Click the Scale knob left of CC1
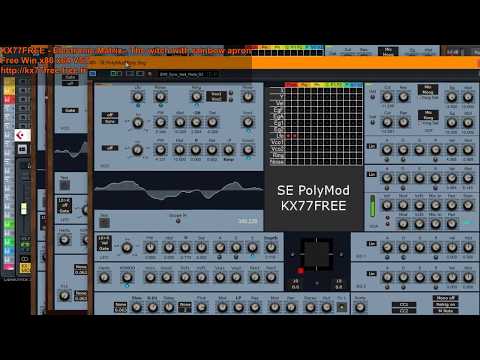The height and width of the screenshot is (360, 480). (x=360, y=307)
